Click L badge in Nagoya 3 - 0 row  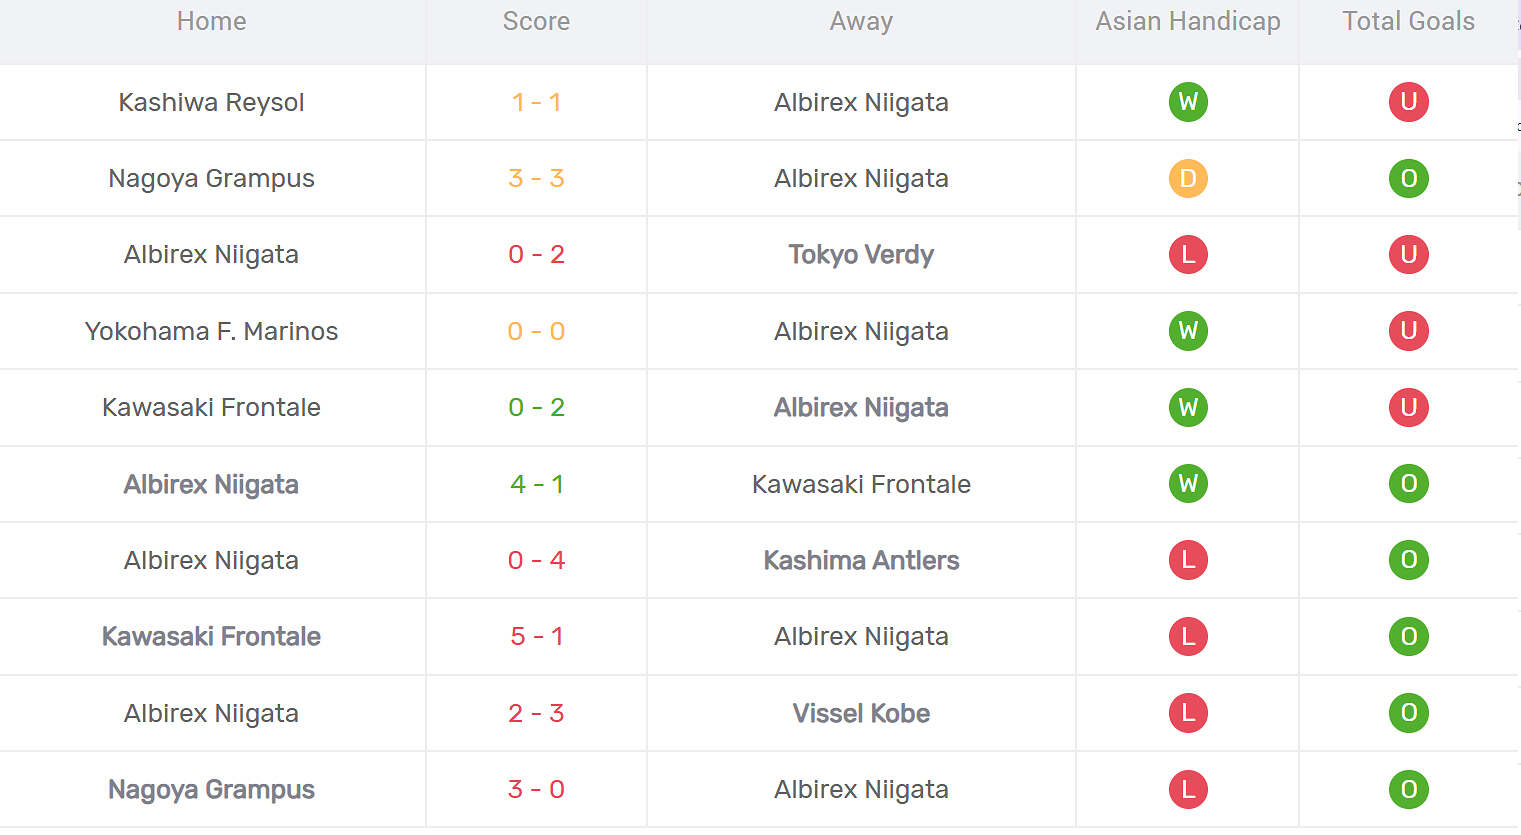1188,789
